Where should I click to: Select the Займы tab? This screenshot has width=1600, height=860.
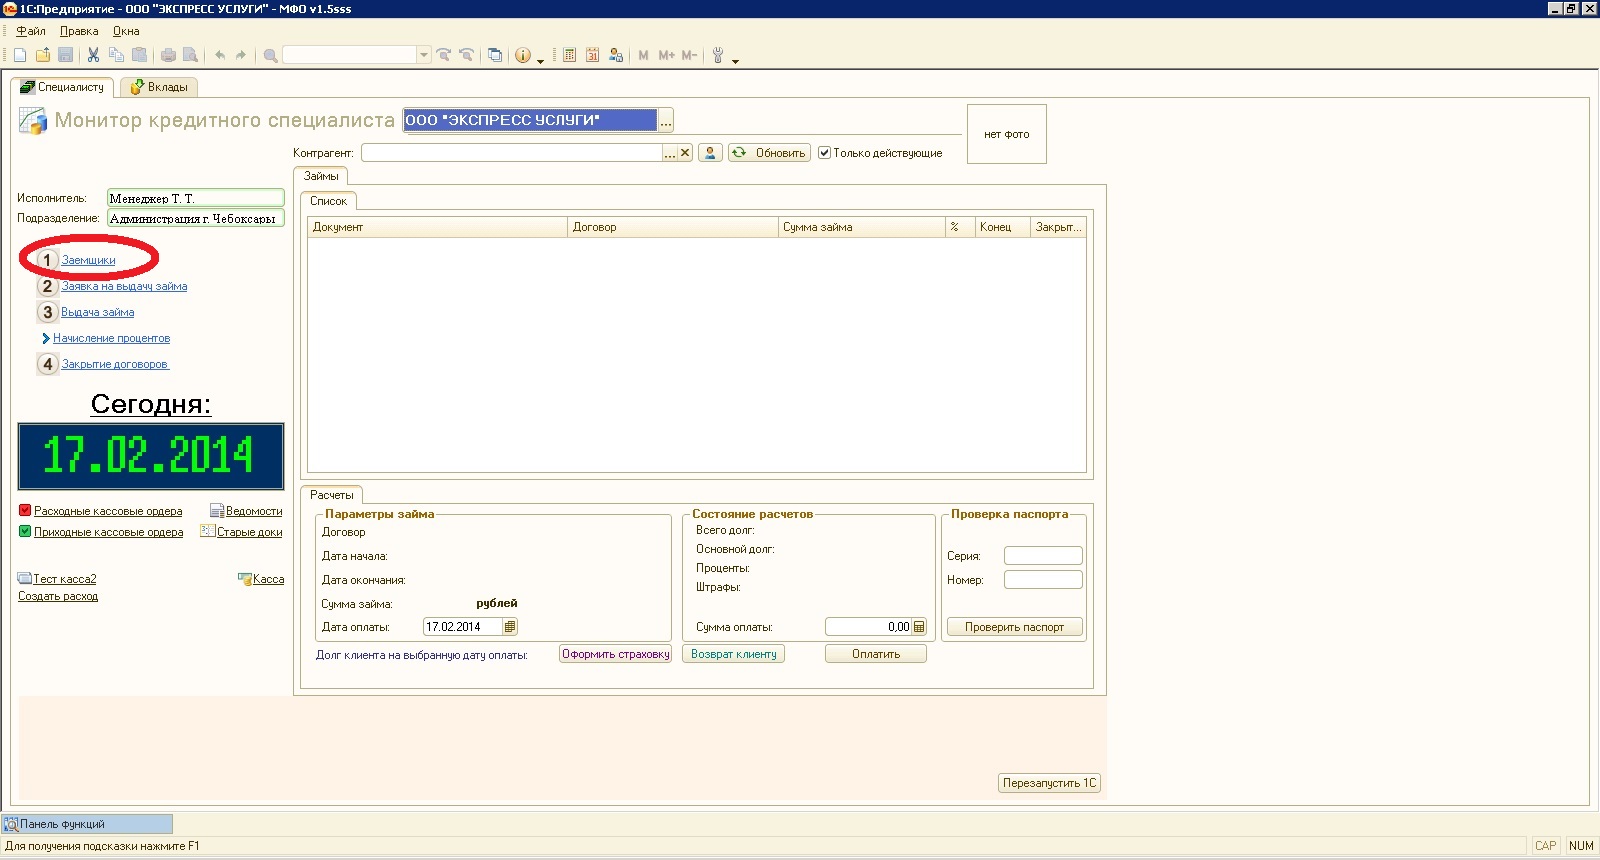point(321,176)
